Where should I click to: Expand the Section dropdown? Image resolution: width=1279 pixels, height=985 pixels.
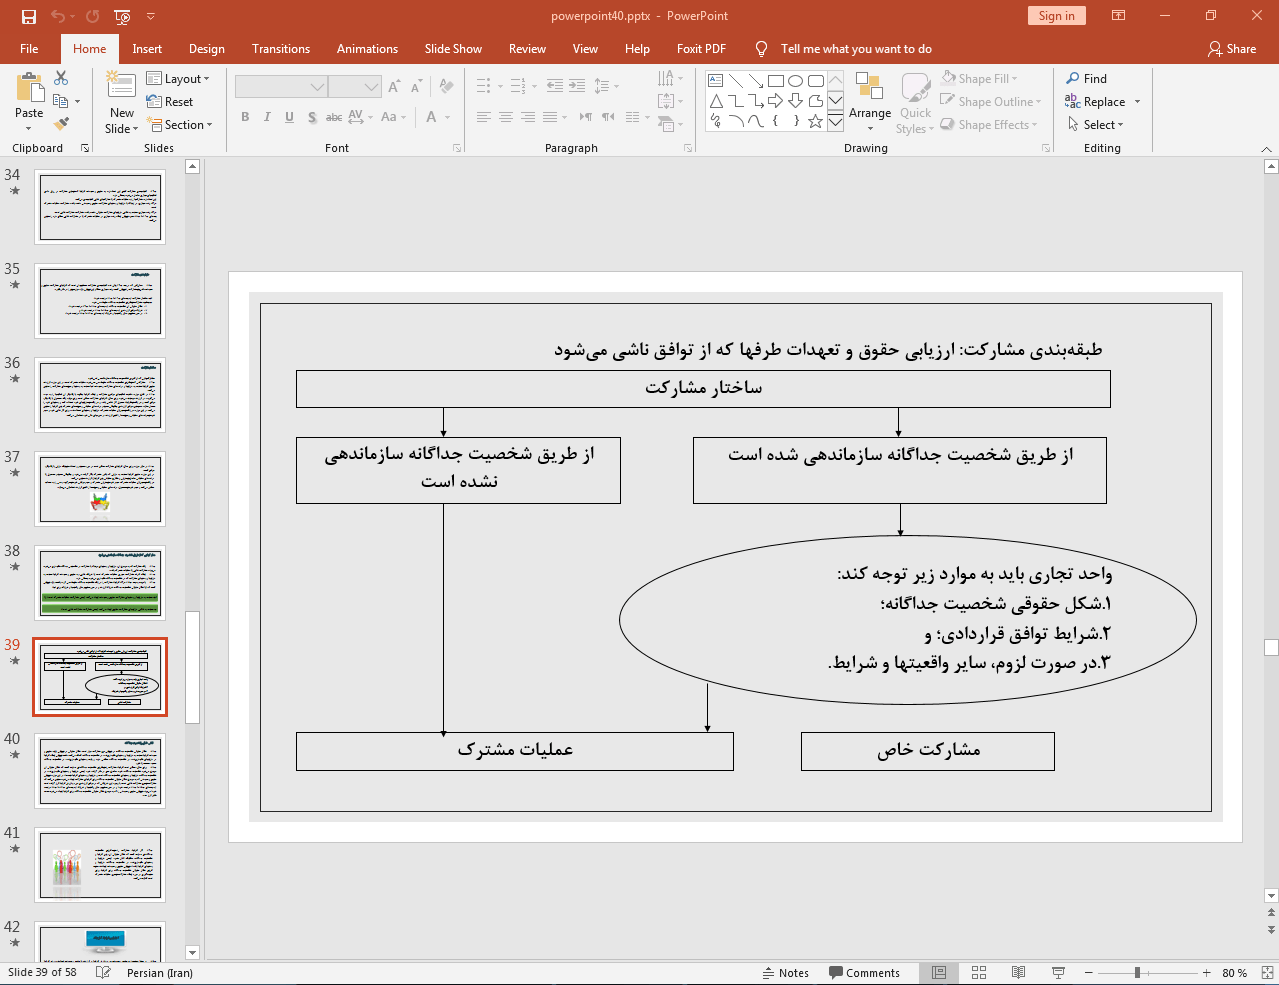click(x=181, y=124)
